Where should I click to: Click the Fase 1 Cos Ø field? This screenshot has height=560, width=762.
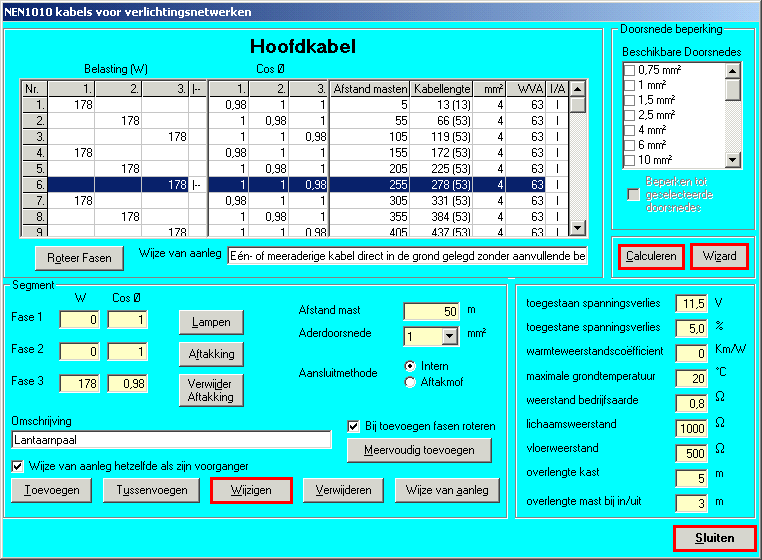[x=127, y=320]
